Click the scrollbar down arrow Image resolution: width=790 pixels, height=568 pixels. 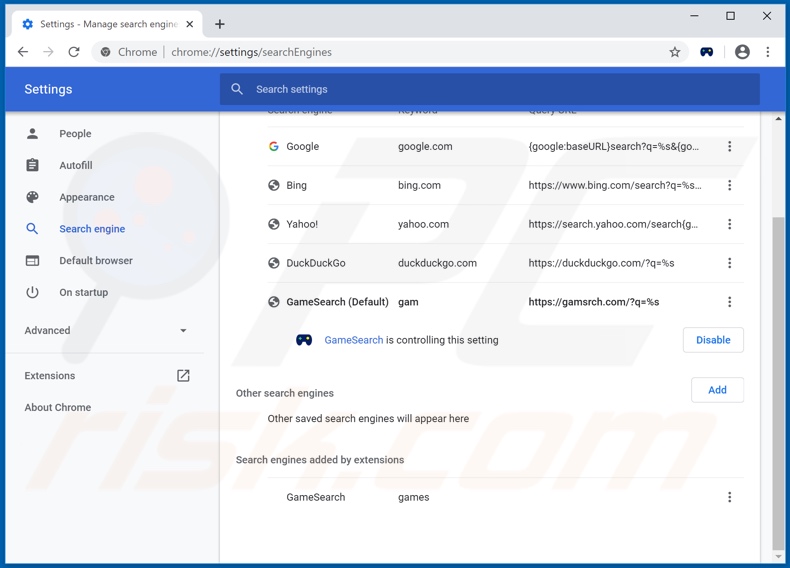pos(778,556)
